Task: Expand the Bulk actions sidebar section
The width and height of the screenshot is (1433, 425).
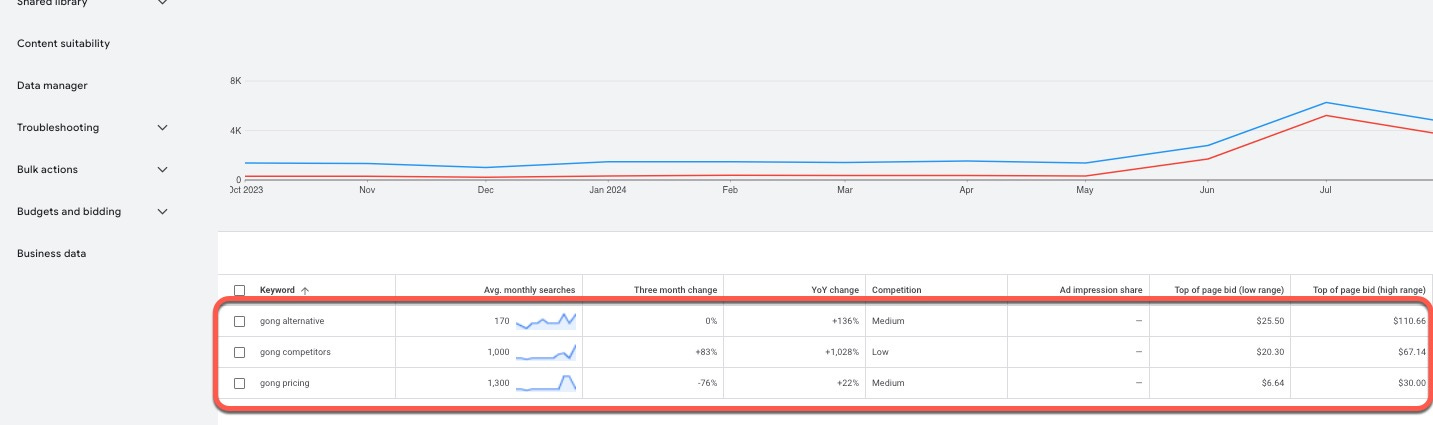Action: pyautogui.click(x=162, y=170)
